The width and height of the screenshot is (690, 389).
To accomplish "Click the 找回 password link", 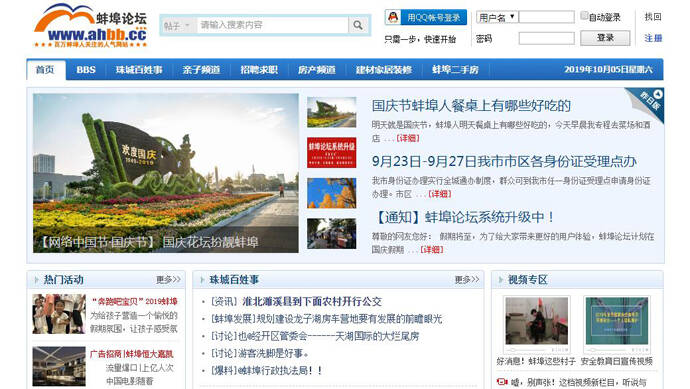I will (x=653, y=17).
